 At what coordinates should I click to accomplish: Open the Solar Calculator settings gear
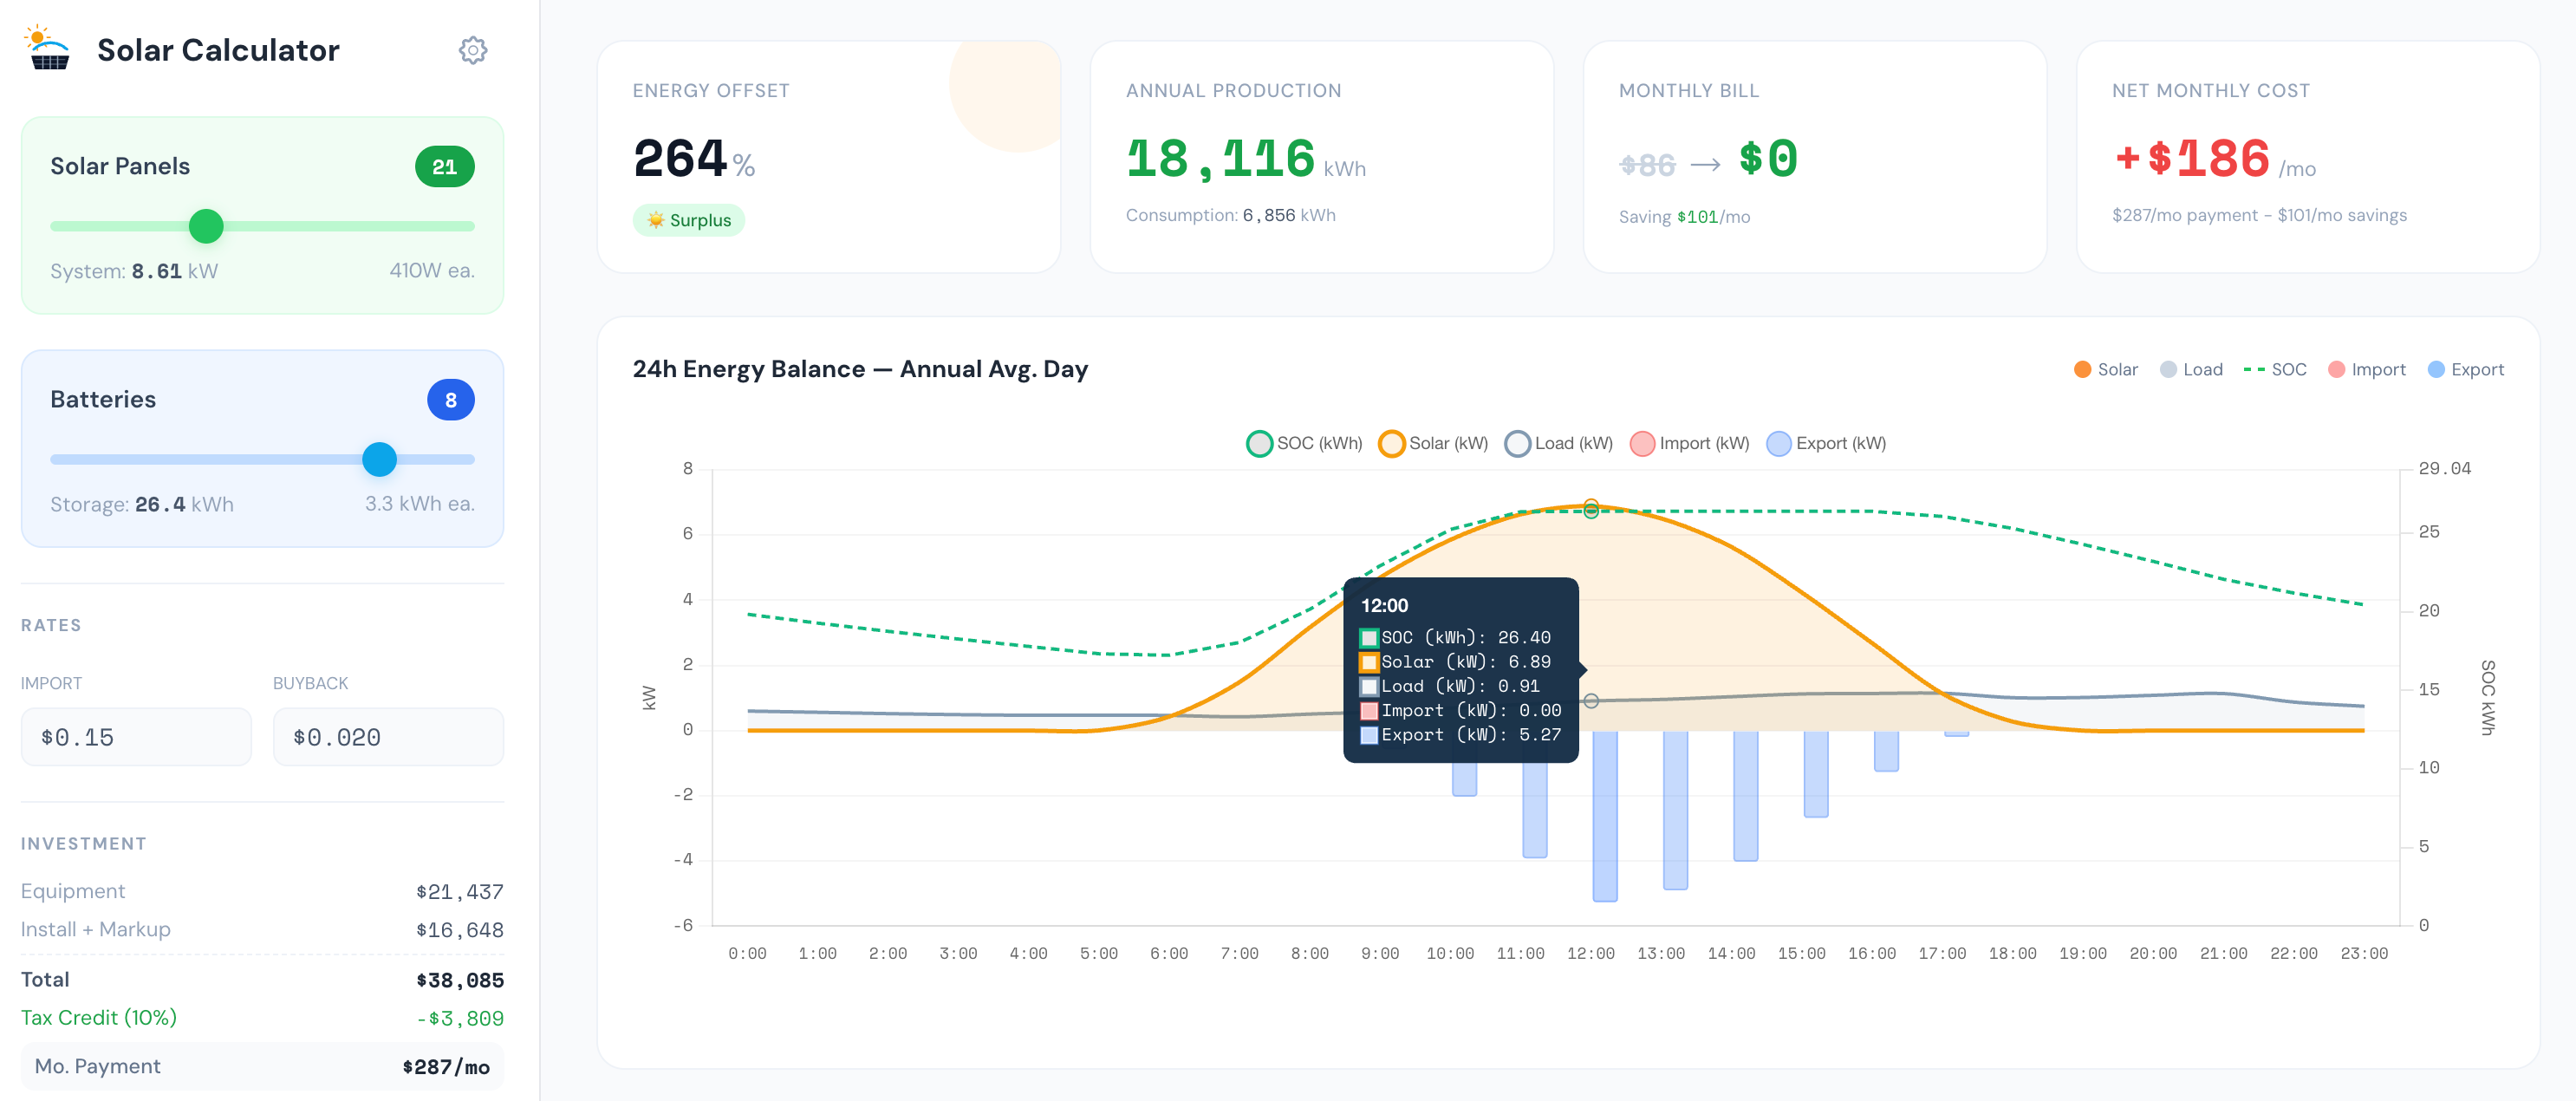472,50
